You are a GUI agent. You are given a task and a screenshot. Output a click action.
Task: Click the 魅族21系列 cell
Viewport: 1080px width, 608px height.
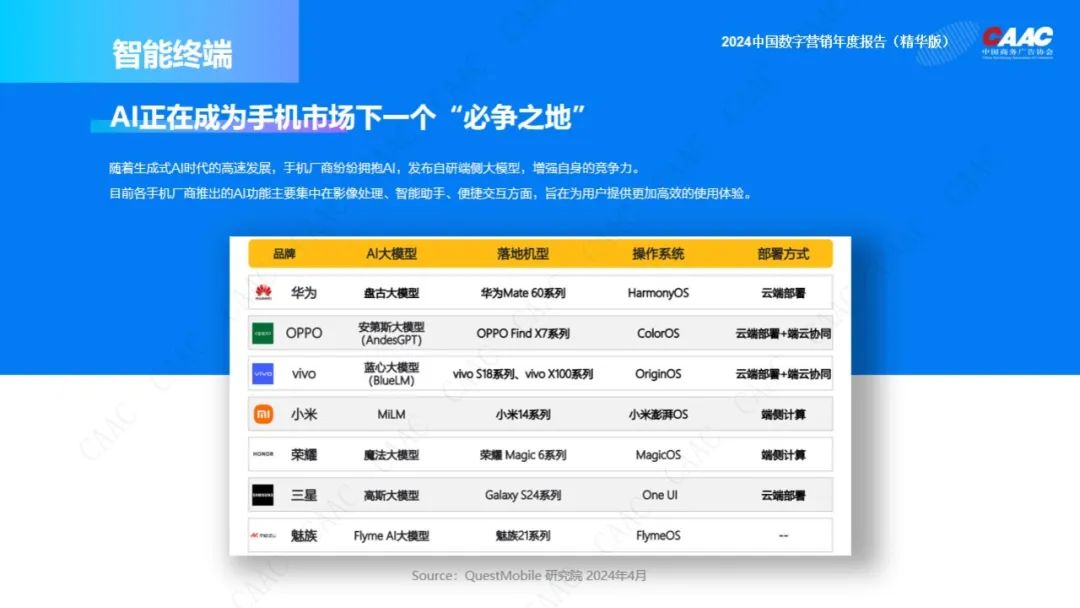tap(523, 535)
